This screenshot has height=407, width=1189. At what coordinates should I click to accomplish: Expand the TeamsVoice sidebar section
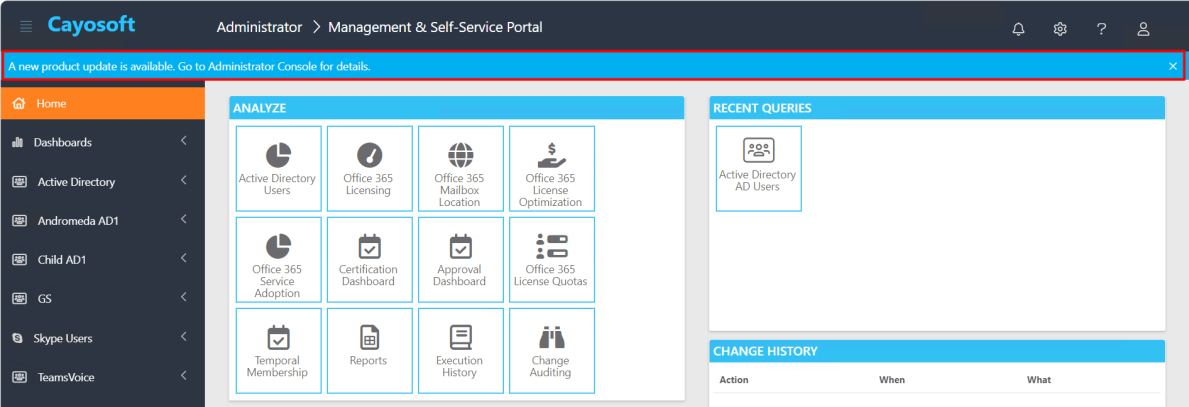[x=102, y=377]
